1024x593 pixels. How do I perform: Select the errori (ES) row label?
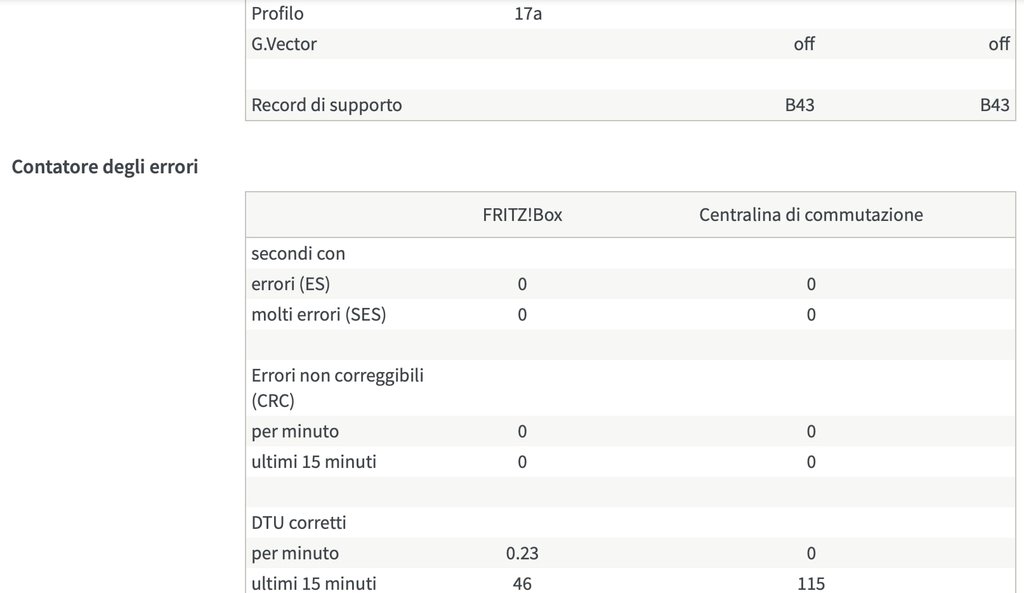pos(290,284)
